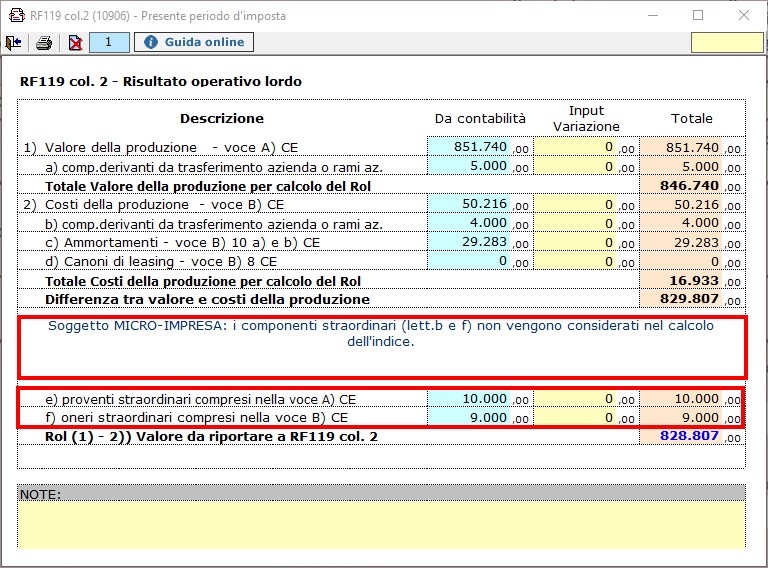This screenshot has width=768, height=568.
Task: Click inside the yellow NOTE text area
Action: coord(382,524)
